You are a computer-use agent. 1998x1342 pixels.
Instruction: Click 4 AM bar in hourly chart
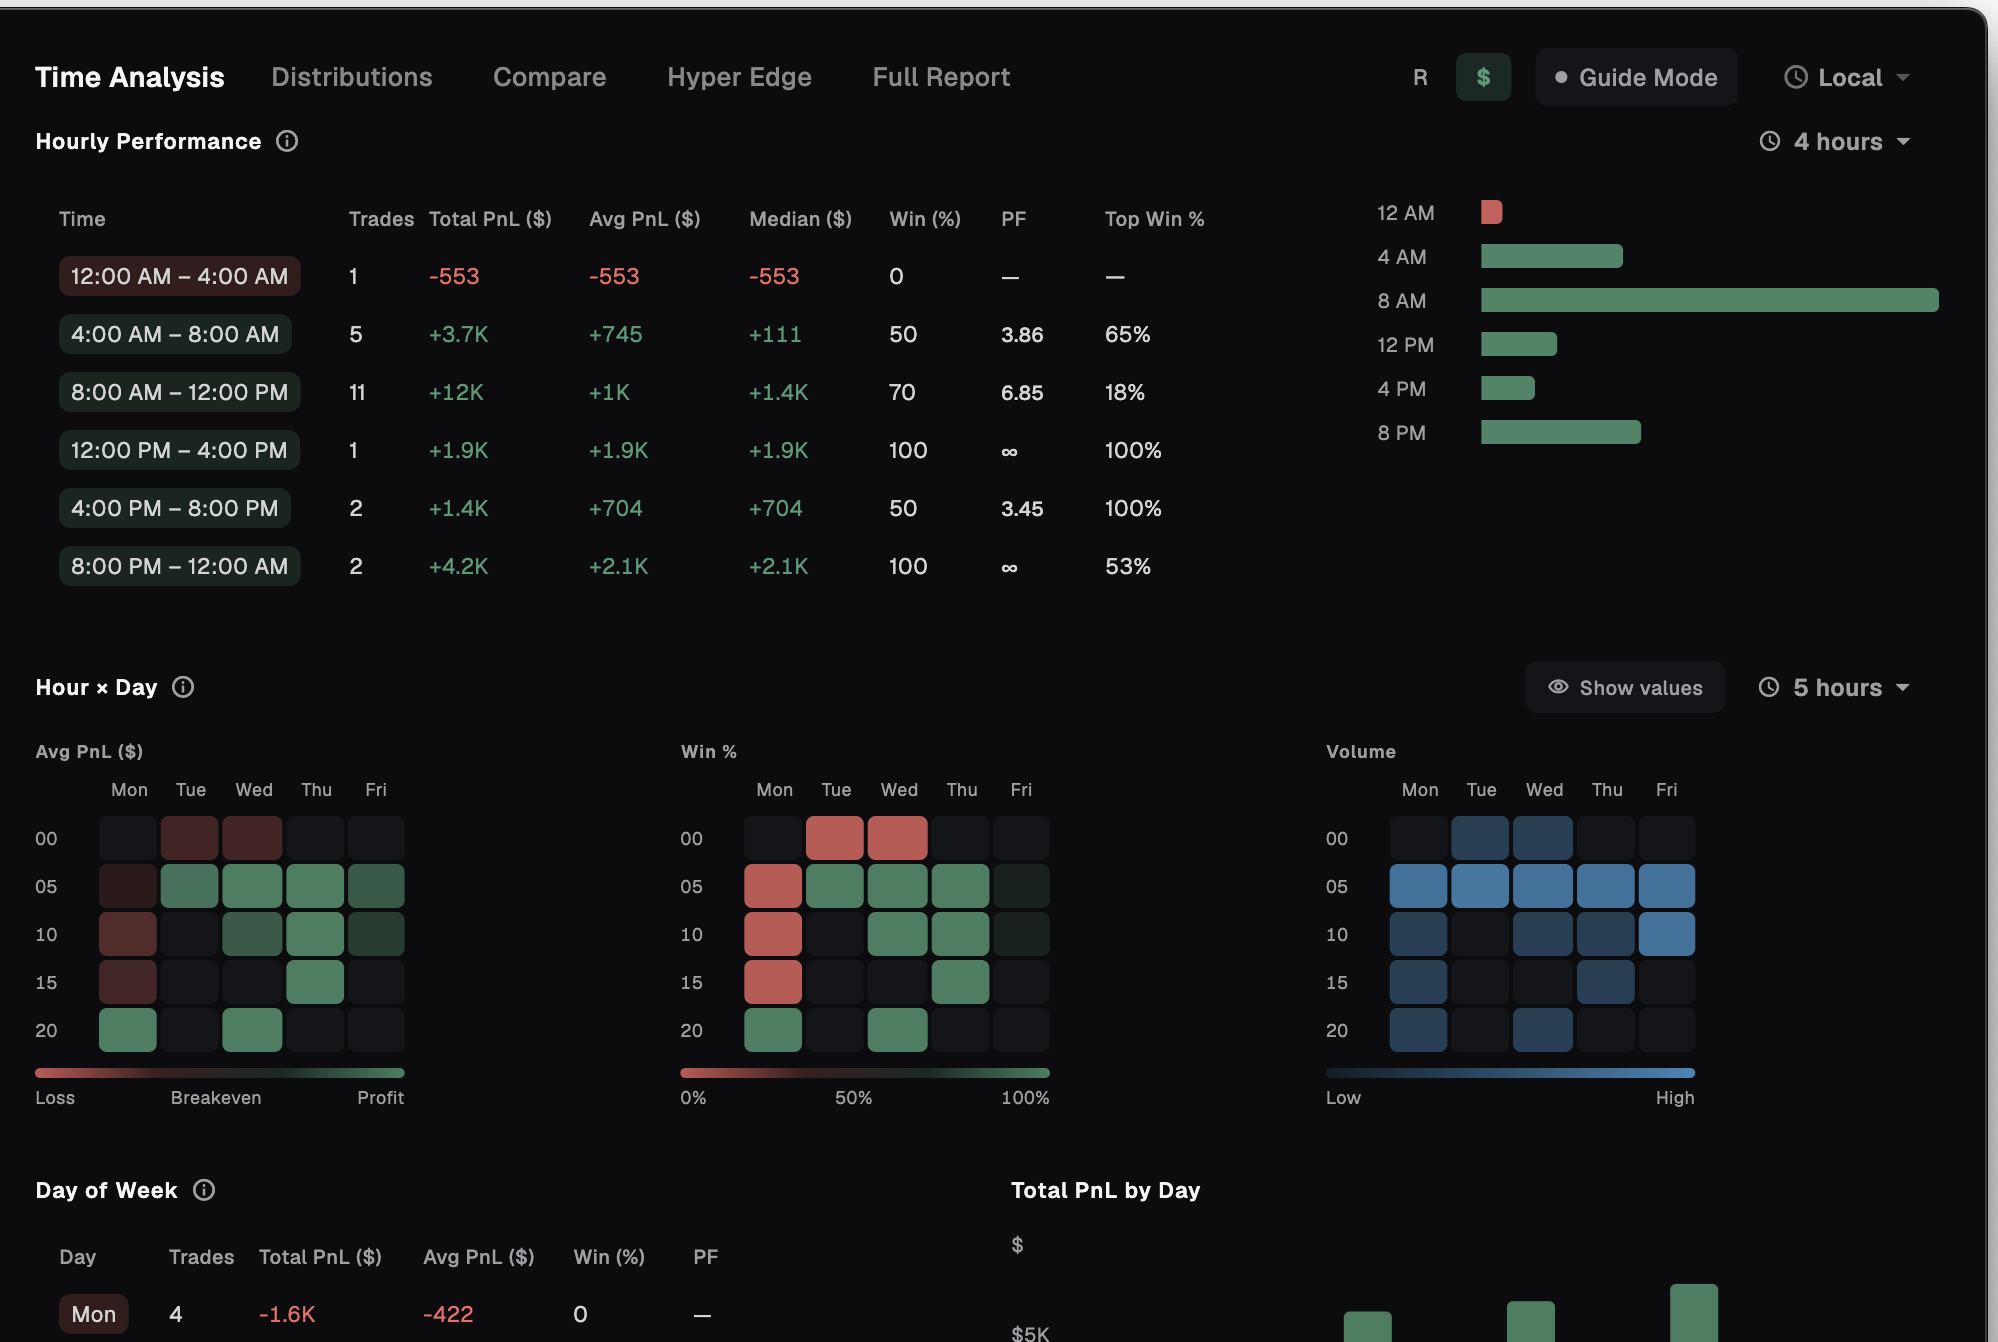(x=1552, y=256)
